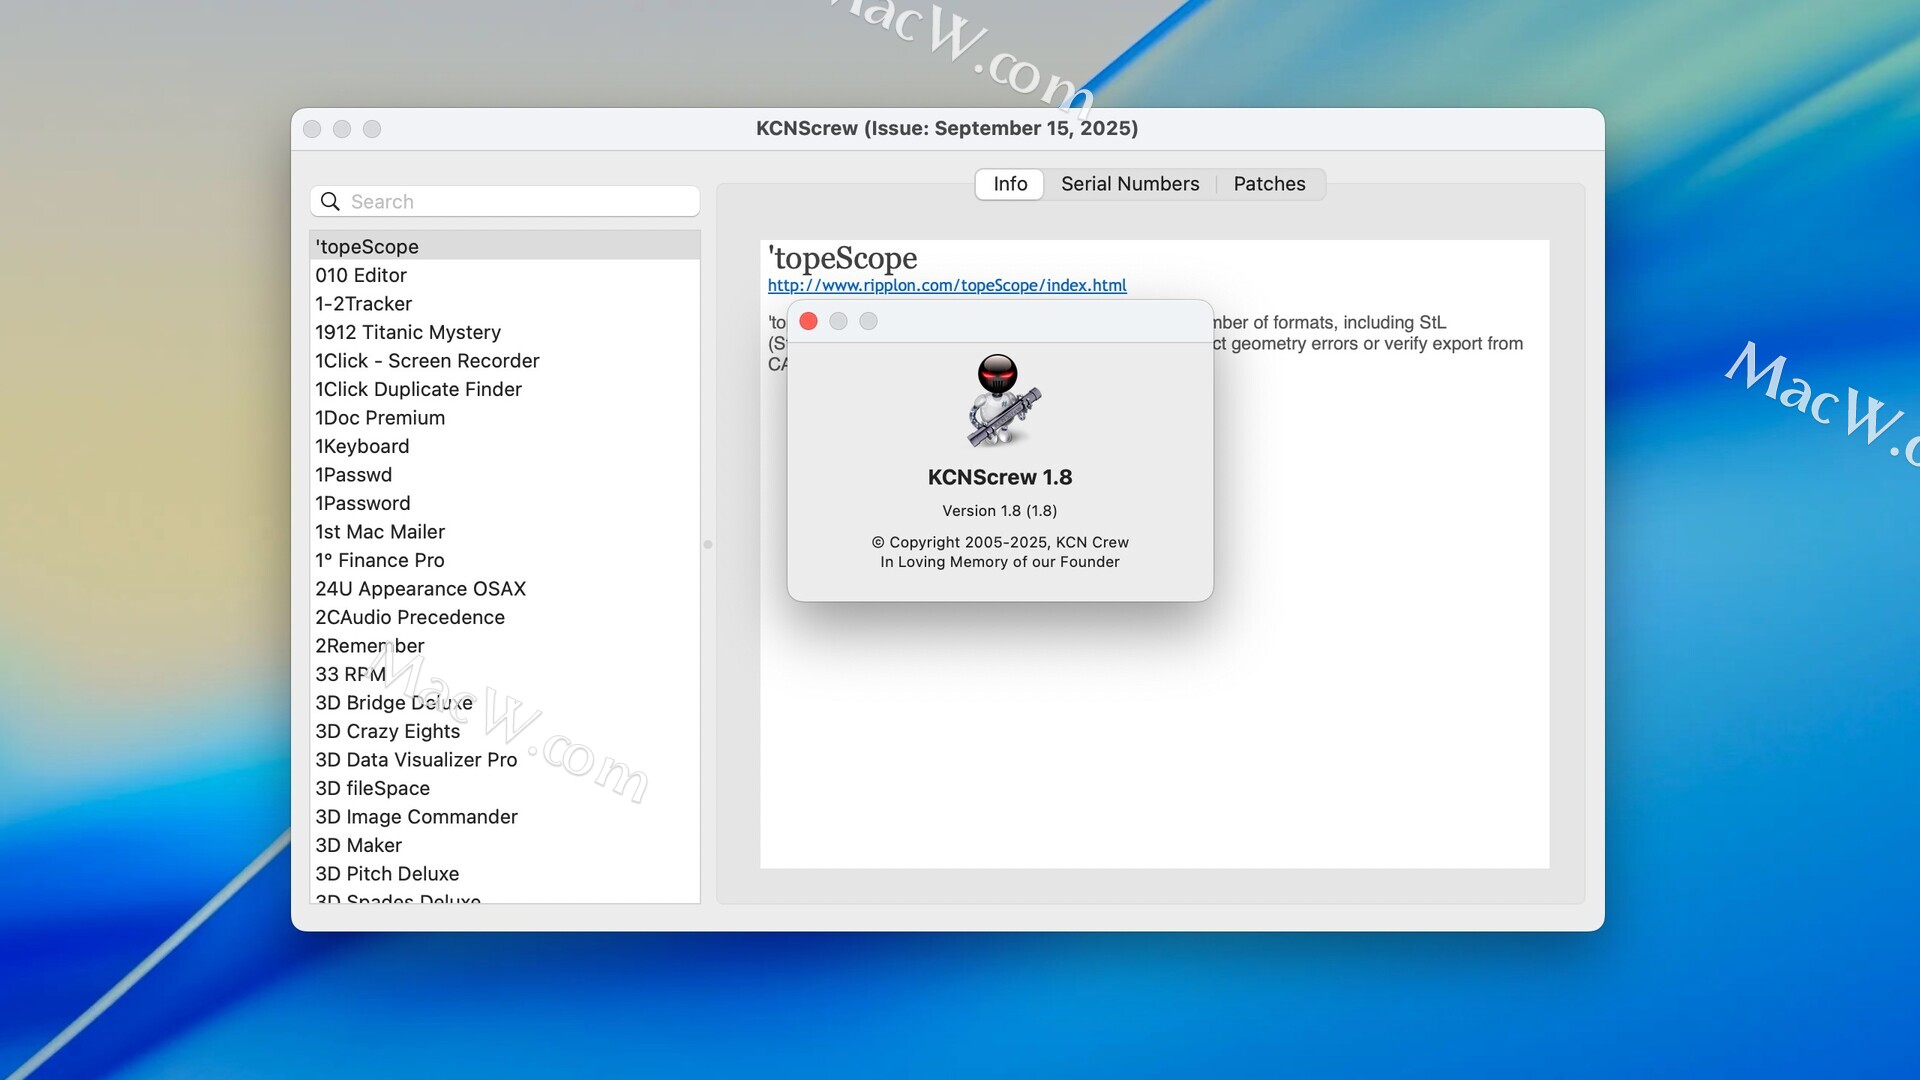Select 1912 Titanic Mystery entry
The image size is (1920, 1080).
(x=505, y=332)
